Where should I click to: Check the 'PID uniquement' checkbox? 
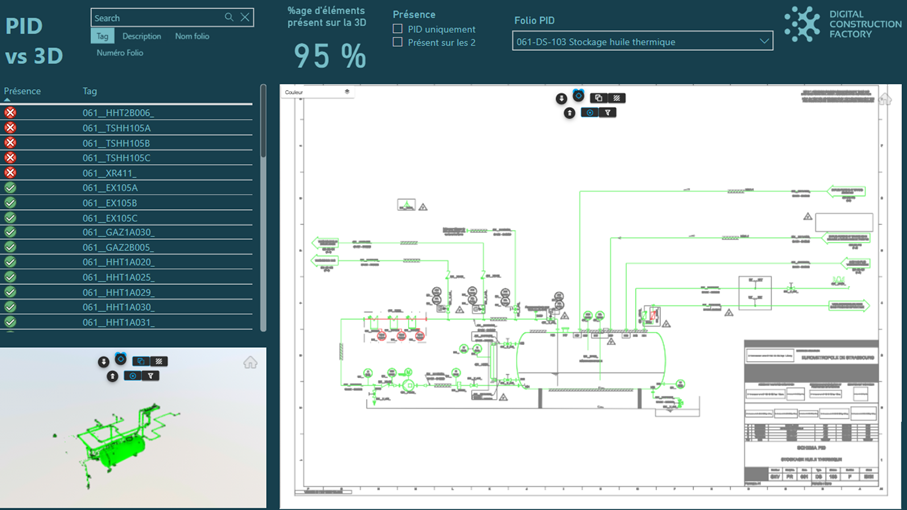[x=398, y=30]
